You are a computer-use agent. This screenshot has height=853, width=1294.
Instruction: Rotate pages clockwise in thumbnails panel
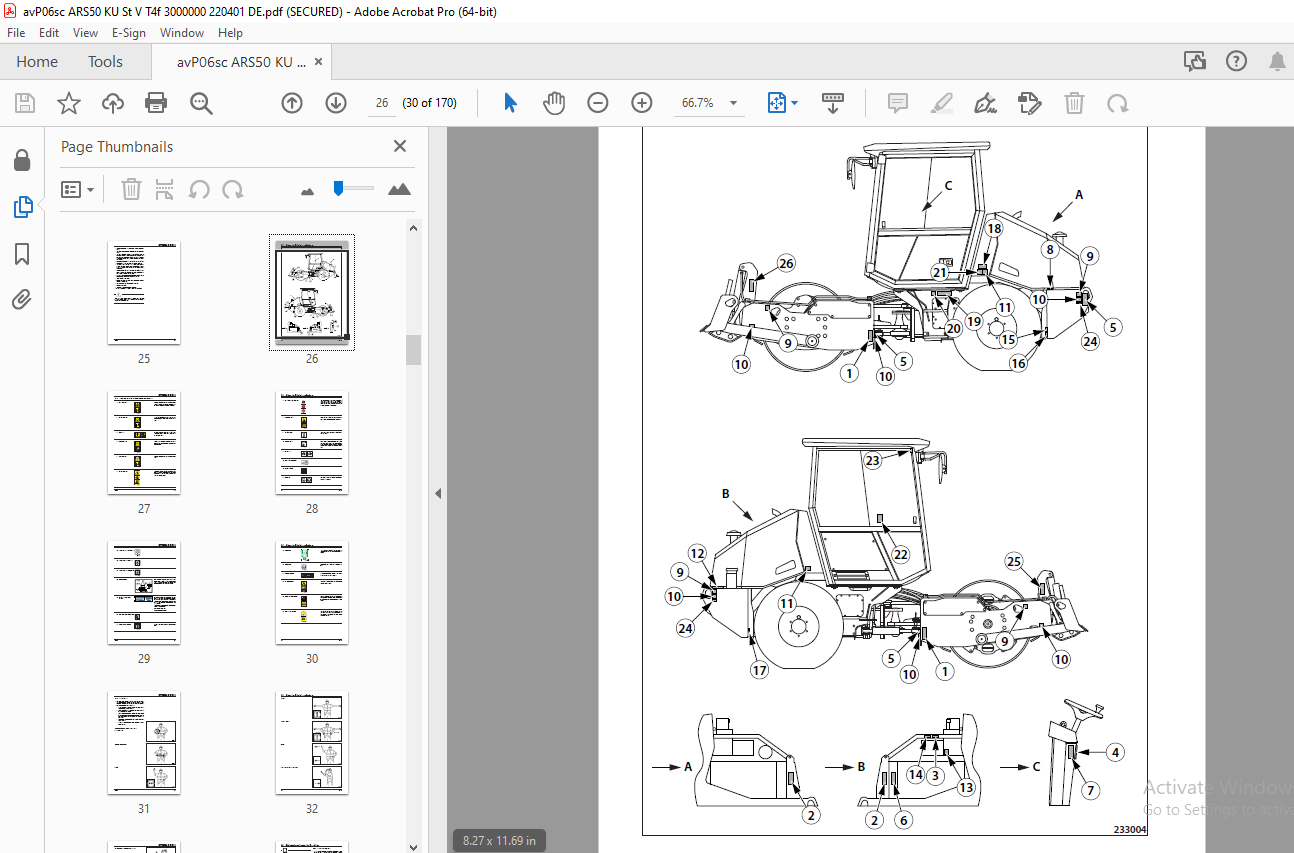pyautogui.click(x=233, y=189)
